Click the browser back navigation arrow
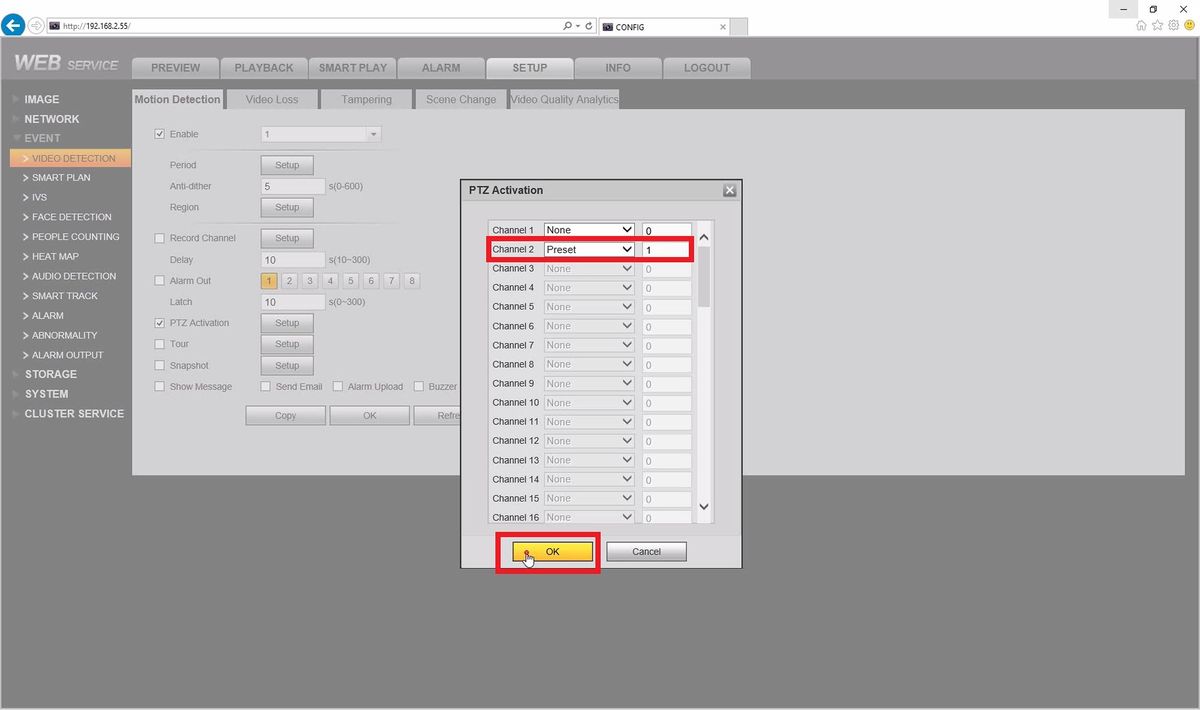This screenshot has width=1200, height=710. click(x=12, y=25)
